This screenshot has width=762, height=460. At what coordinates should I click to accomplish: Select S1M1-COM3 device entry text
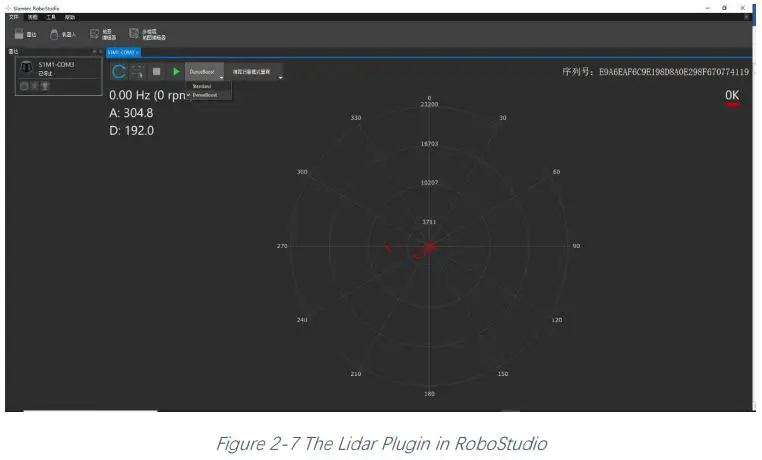point(56,65)
